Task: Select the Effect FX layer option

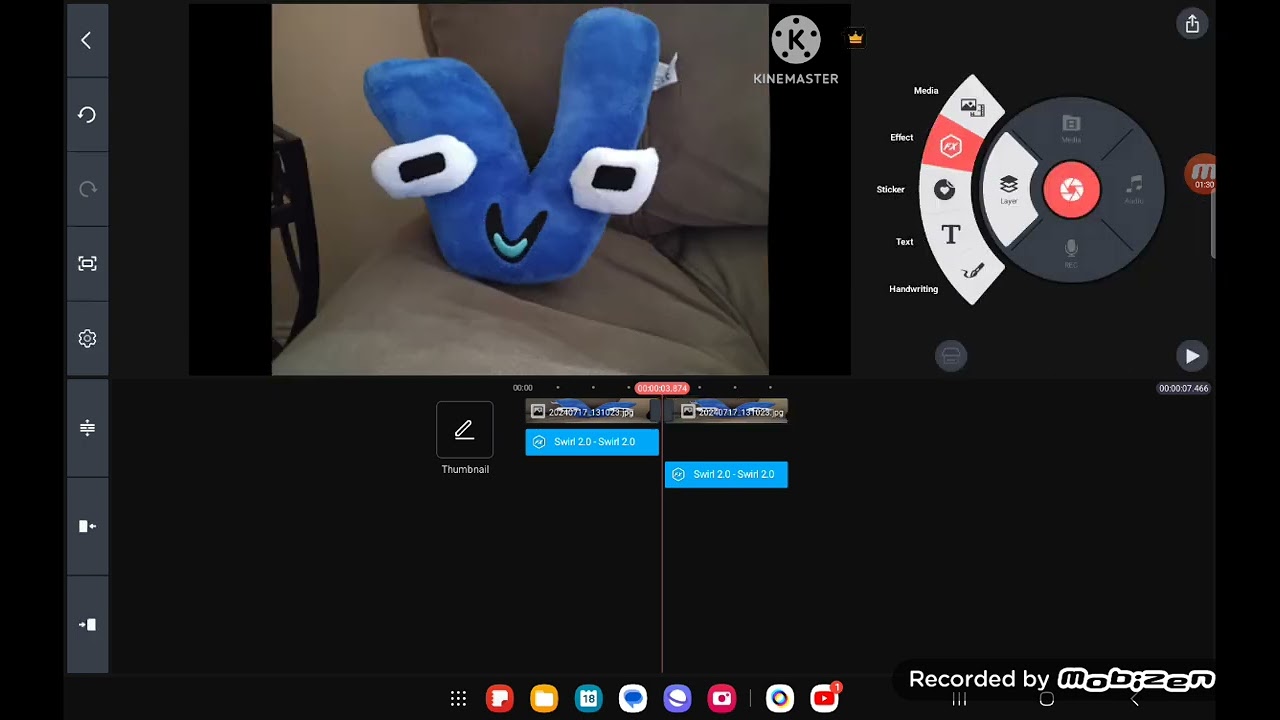Action: tap(951, 147)
